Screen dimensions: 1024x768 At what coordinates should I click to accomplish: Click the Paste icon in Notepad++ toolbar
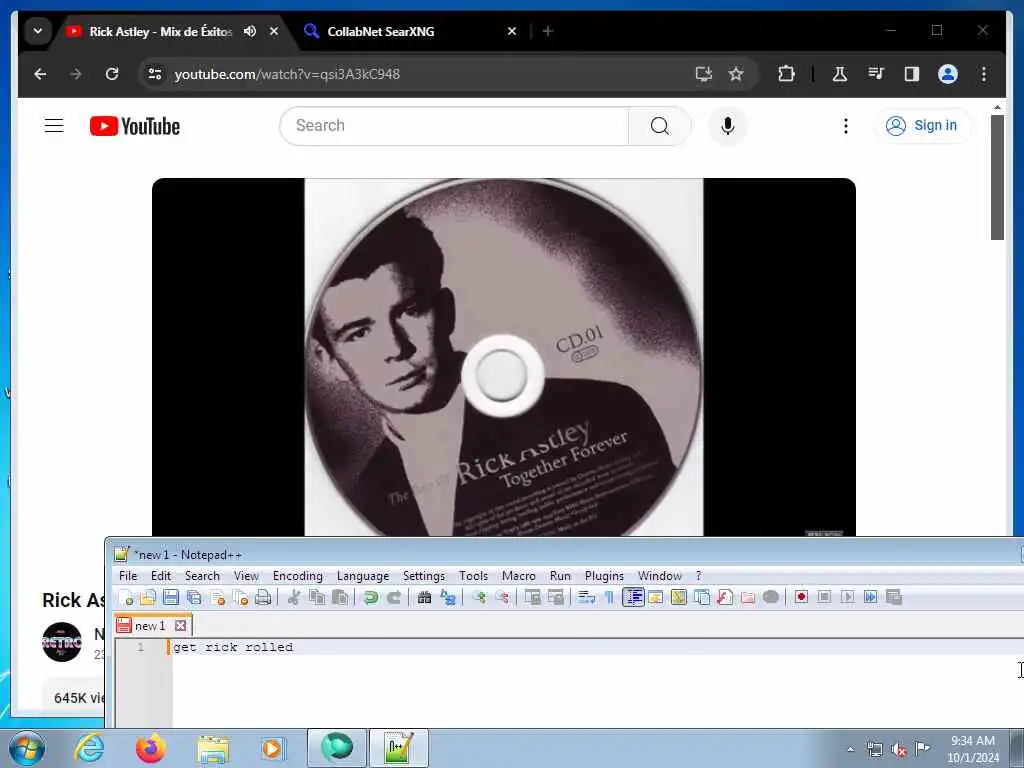tap(340, 597)
